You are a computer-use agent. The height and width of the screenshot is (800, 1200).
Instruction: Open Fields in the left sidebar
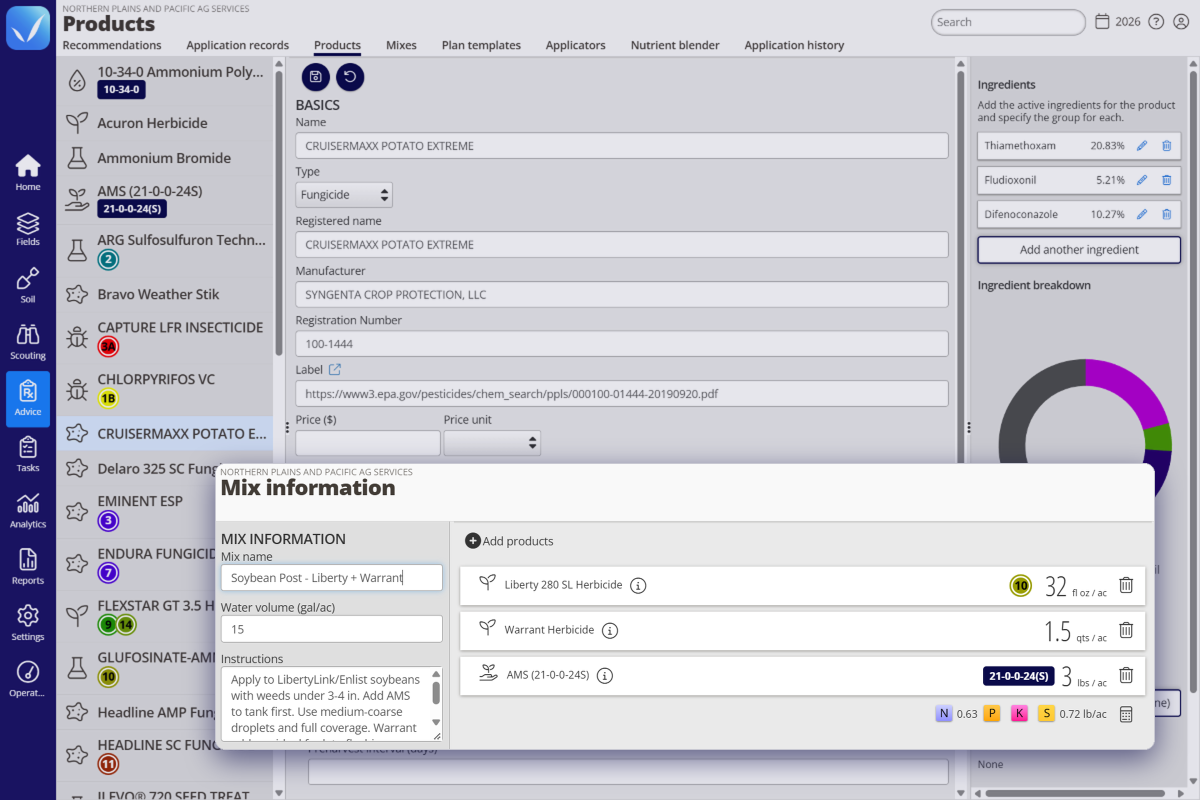pyautogui.click(x=28, y=228)
